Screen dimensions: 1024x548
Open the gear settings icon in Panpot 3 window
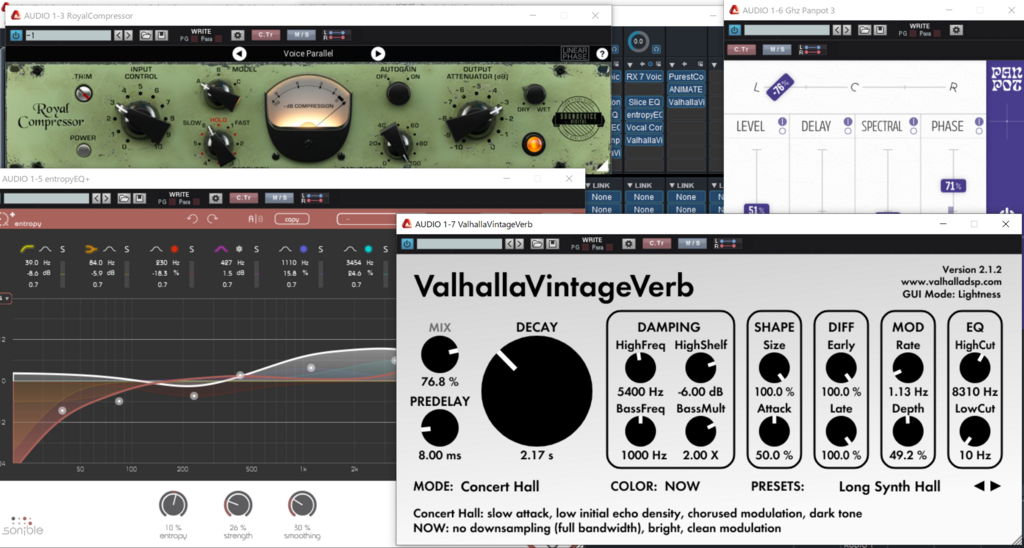tap(956, 30)
